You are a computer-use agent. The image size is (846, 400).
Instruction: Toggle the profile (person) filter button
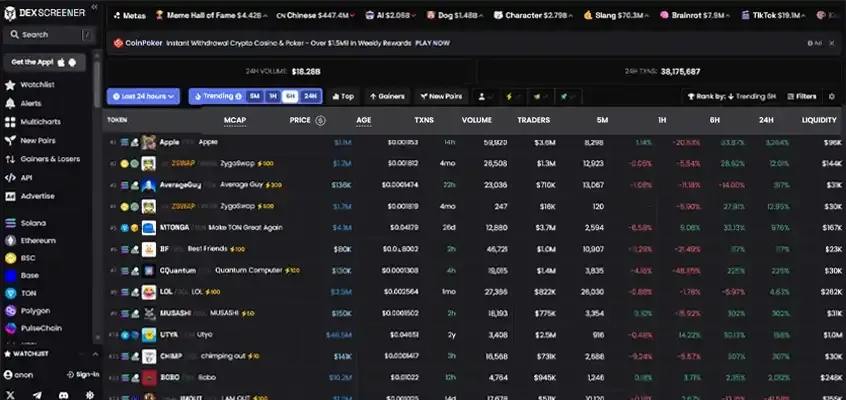coord(486,97)
